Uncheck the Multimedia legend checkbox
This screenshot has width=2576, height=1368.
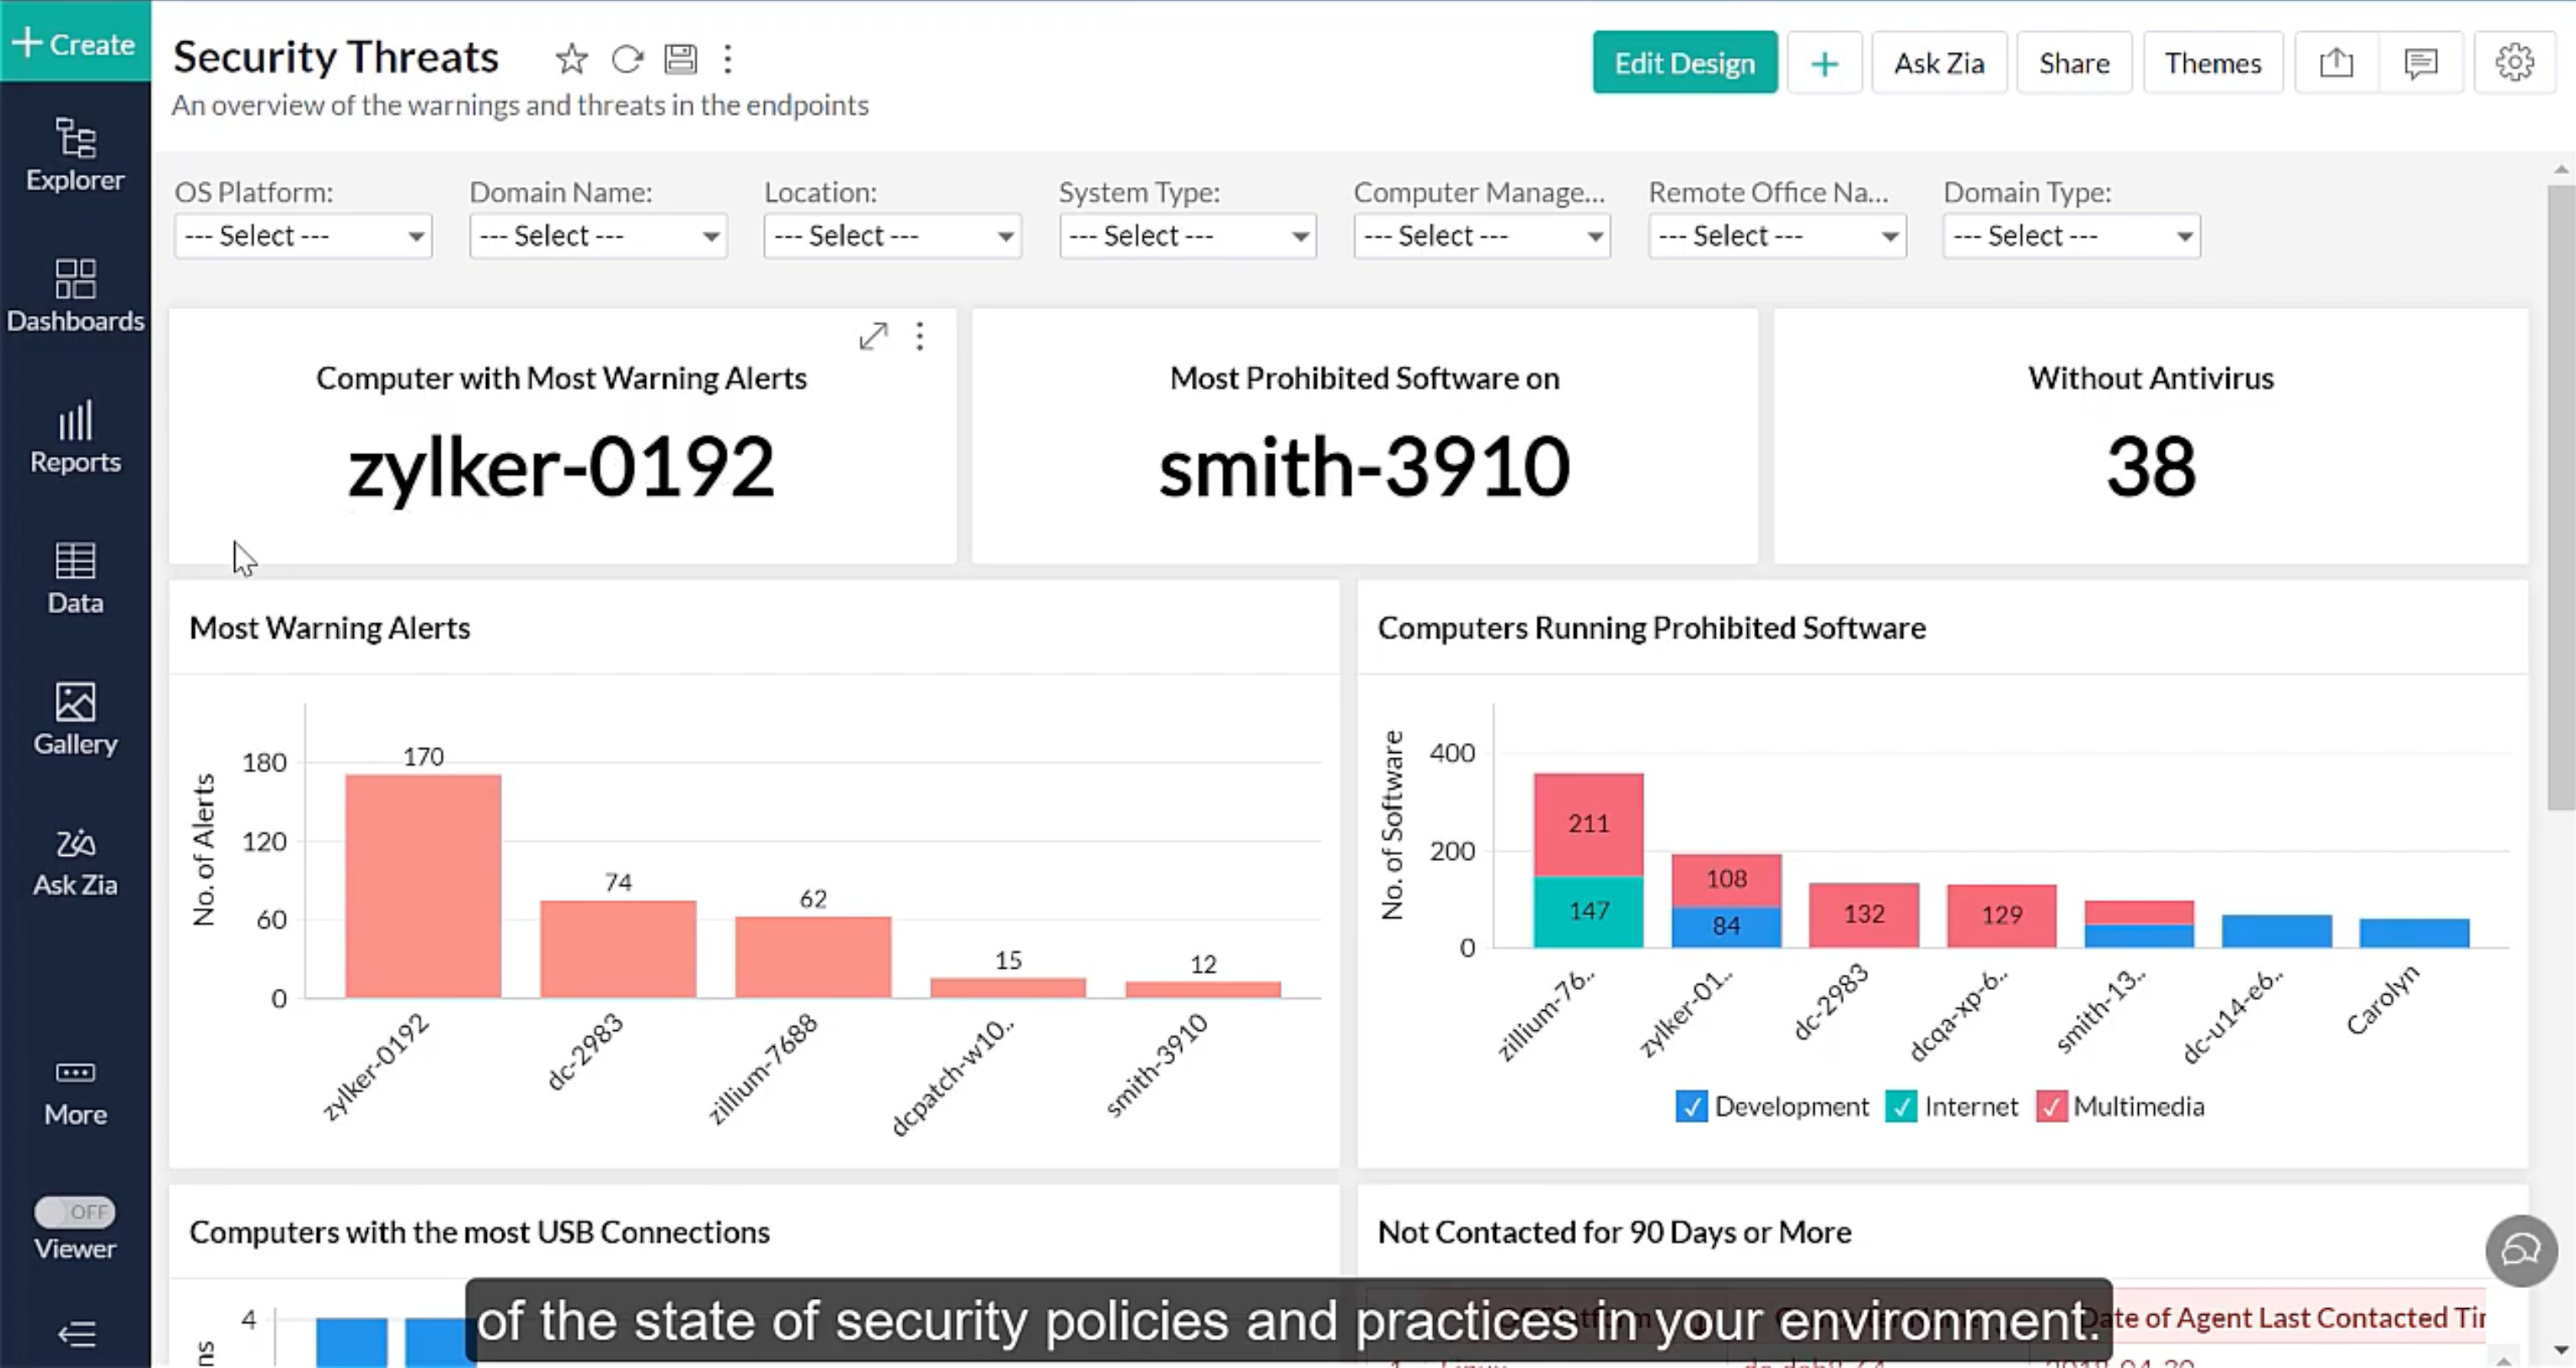click(2050, 1107)
